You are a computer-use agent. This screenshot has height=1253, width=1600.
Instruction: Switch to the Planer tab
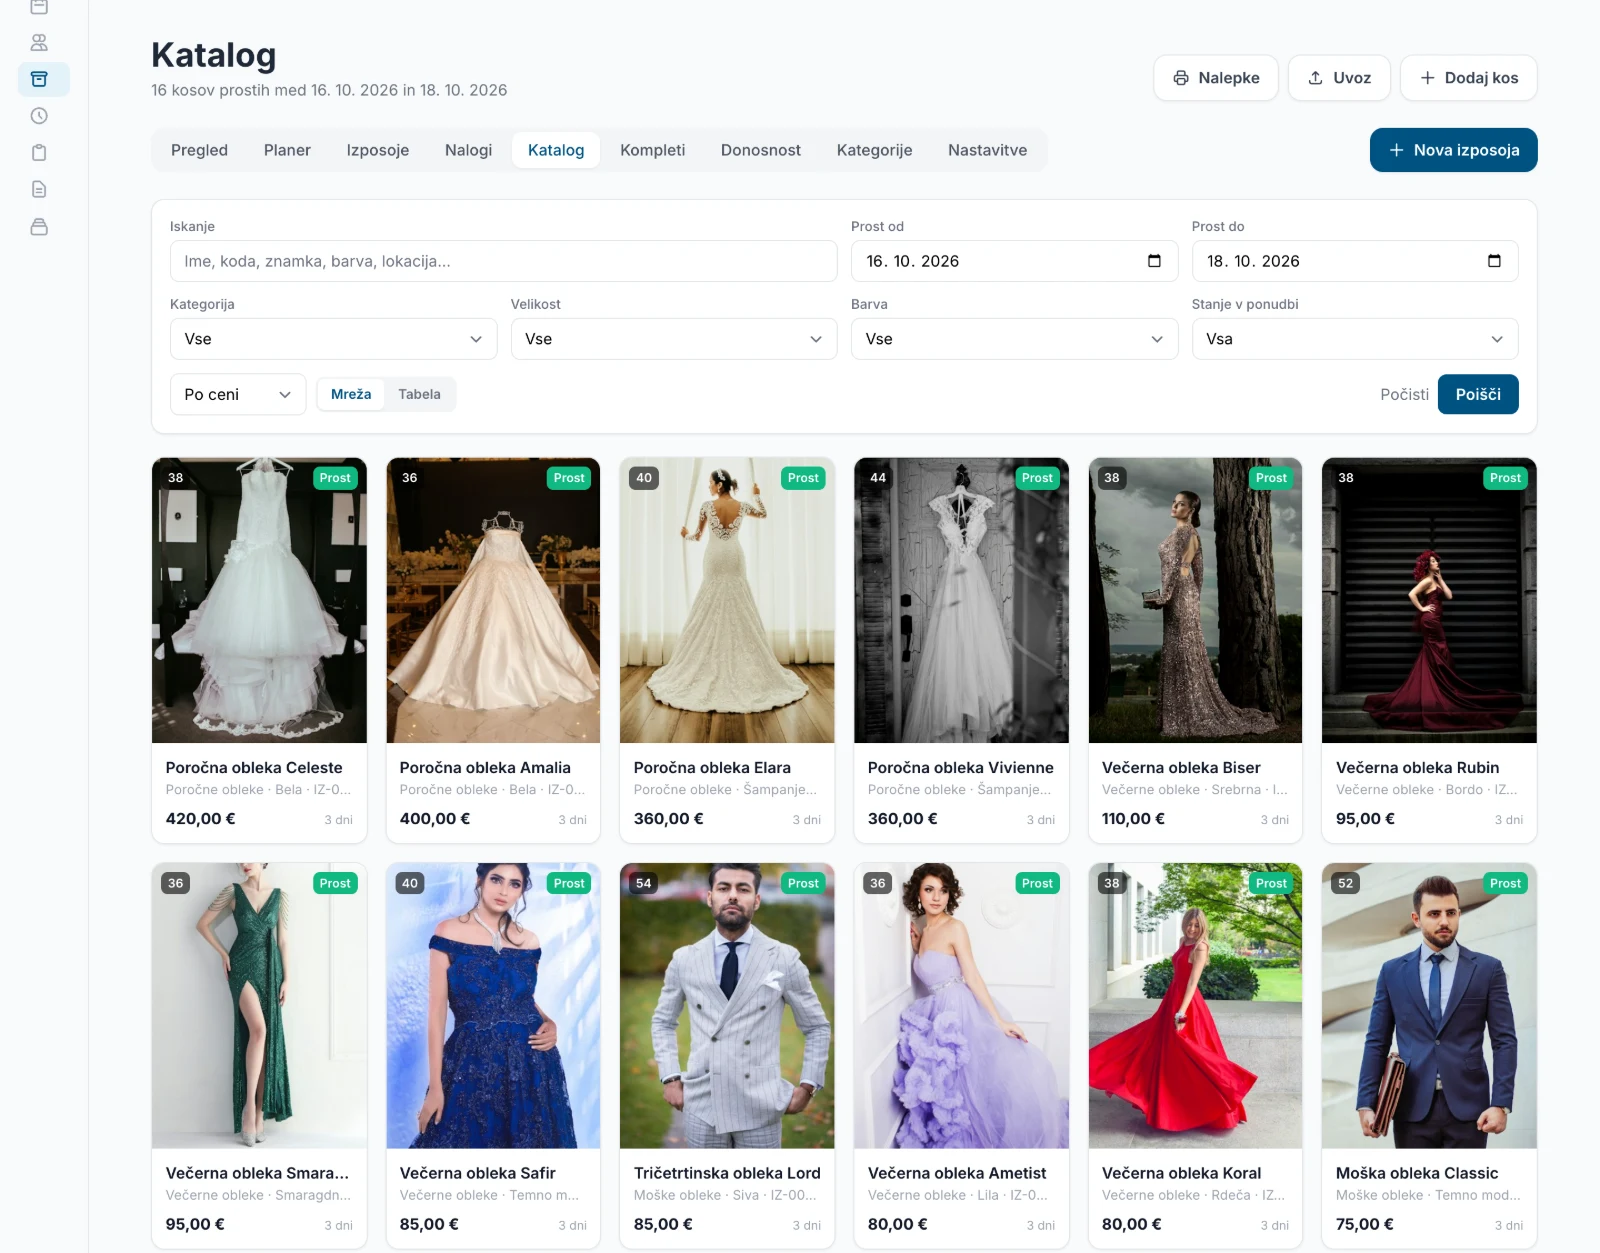coord(287,150)
